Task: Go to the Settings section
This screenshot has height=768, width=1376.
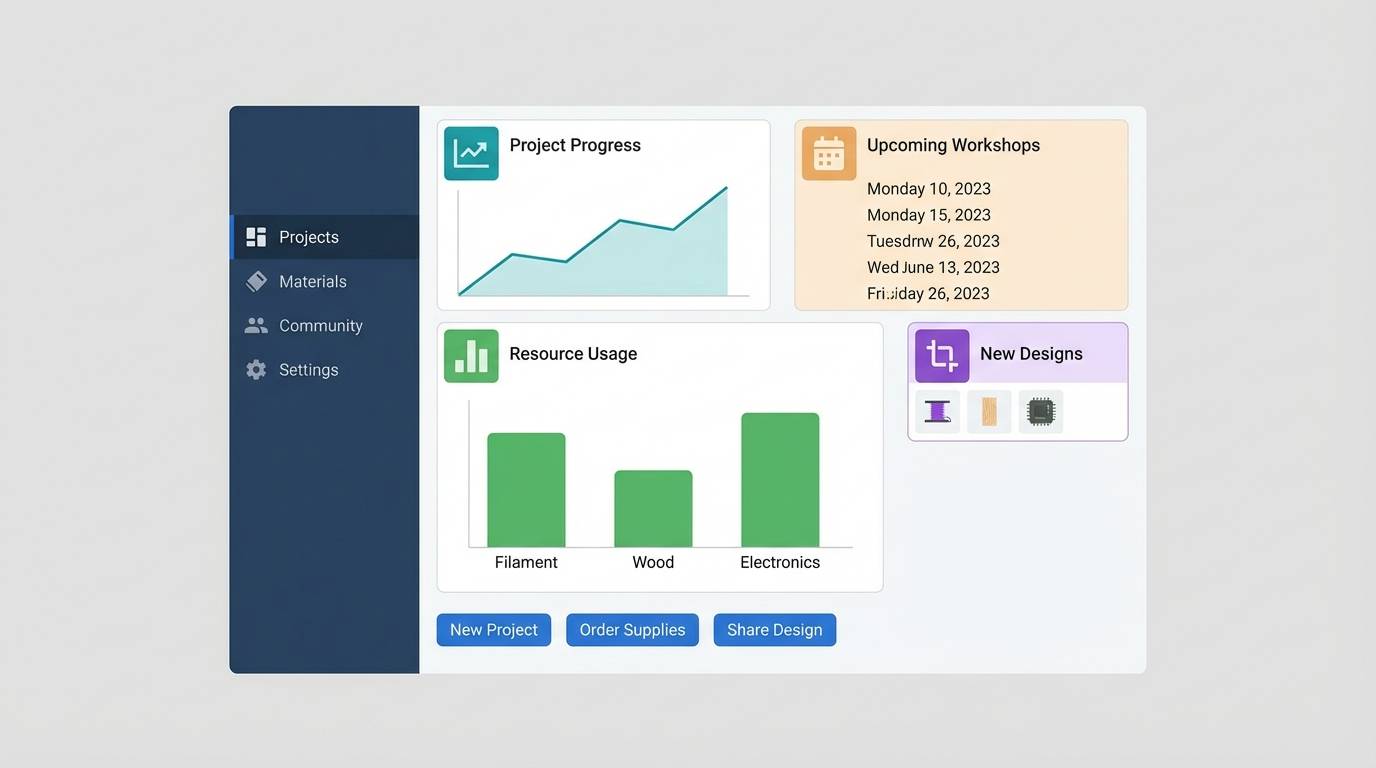Action: coord(308,369)
